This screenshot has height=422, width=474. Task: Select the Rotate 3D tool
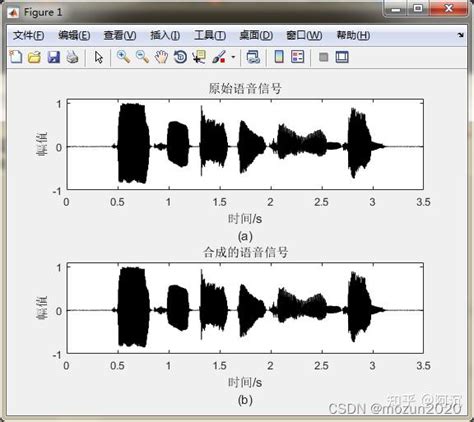[x=180, y=57]
